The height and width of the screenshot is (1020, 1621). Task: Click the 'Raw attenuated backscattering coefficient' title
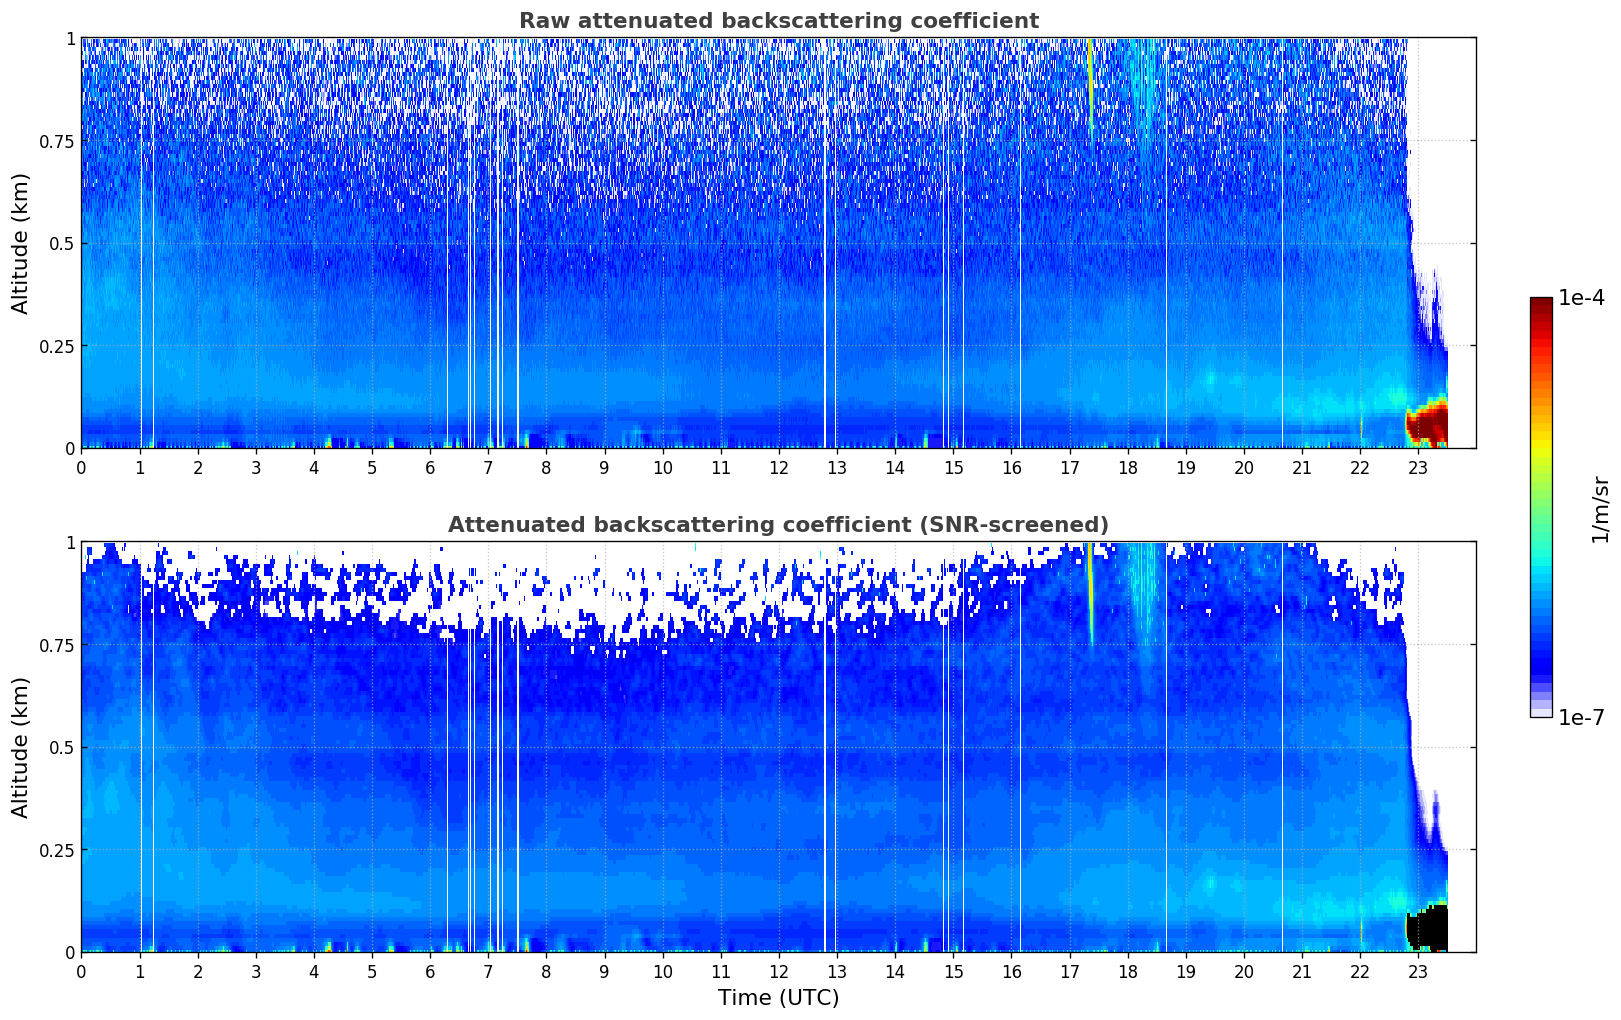coord(778,21)
